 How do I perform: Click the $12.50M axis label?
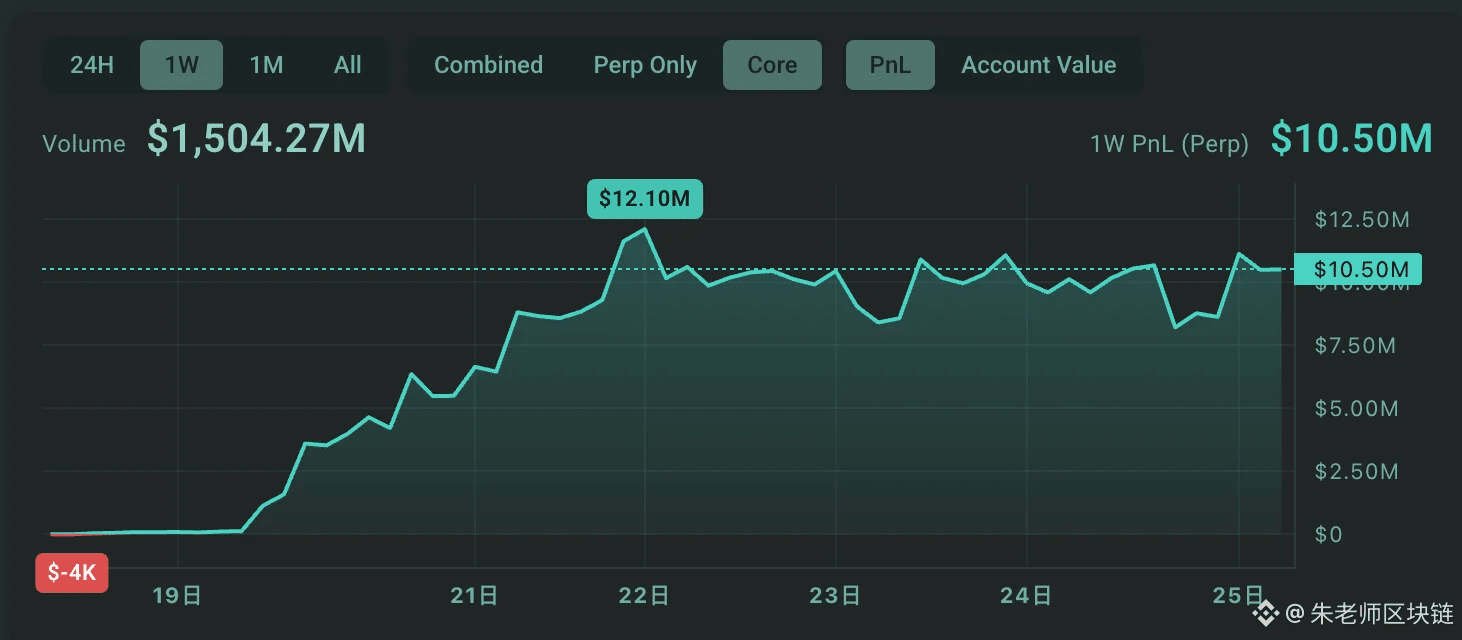(1362, 220)
